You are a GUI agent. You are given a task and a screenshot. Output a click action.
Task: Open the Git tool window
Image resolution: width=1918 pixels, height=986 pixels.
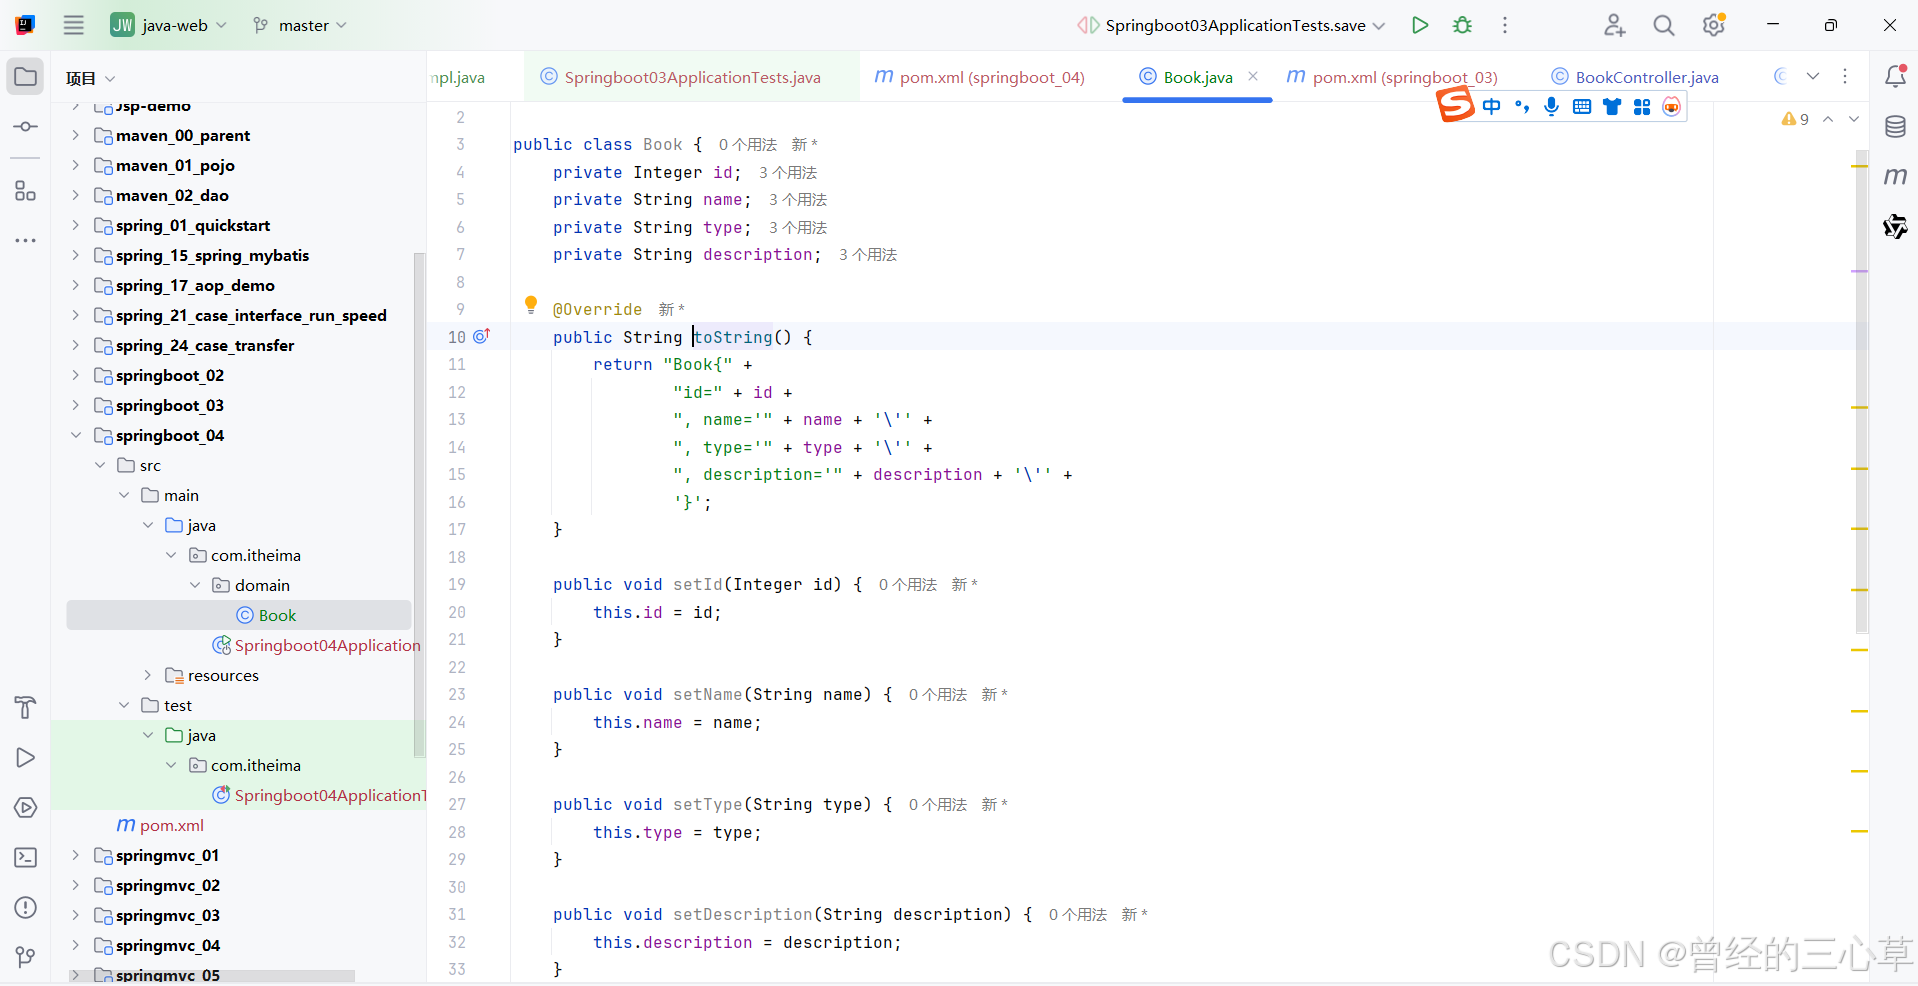pos(26,957)
